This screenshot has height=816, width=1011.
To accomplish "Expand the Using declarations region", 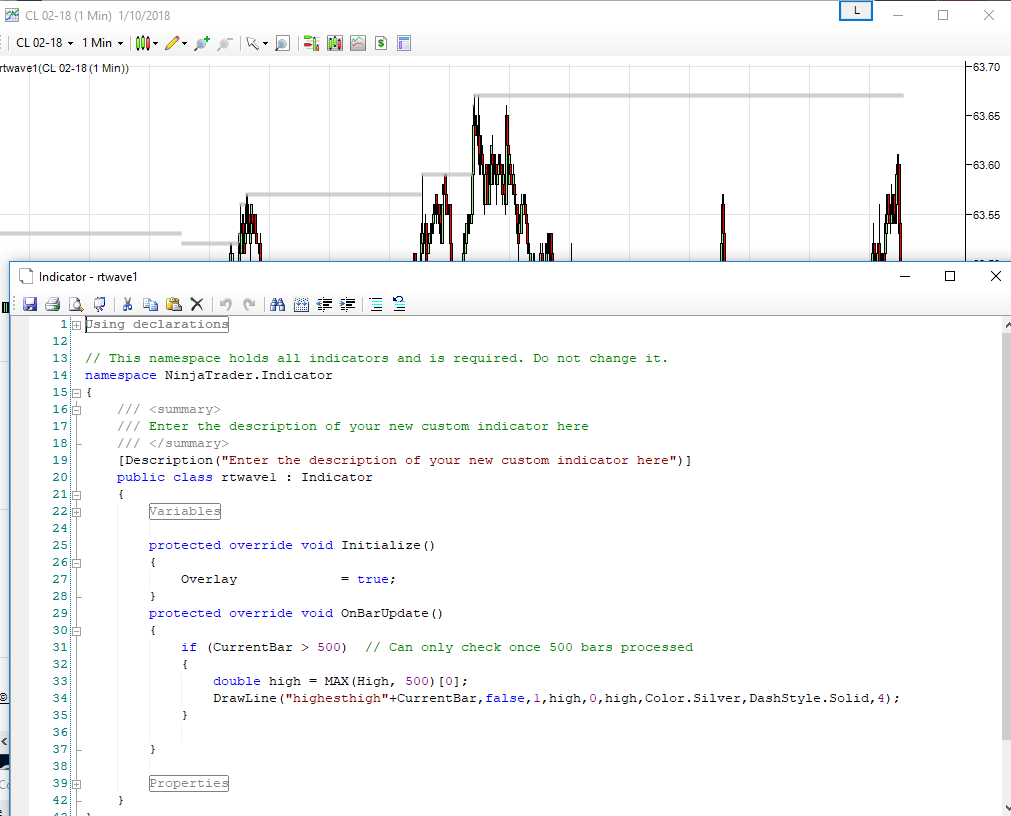I will pos(77,325).
